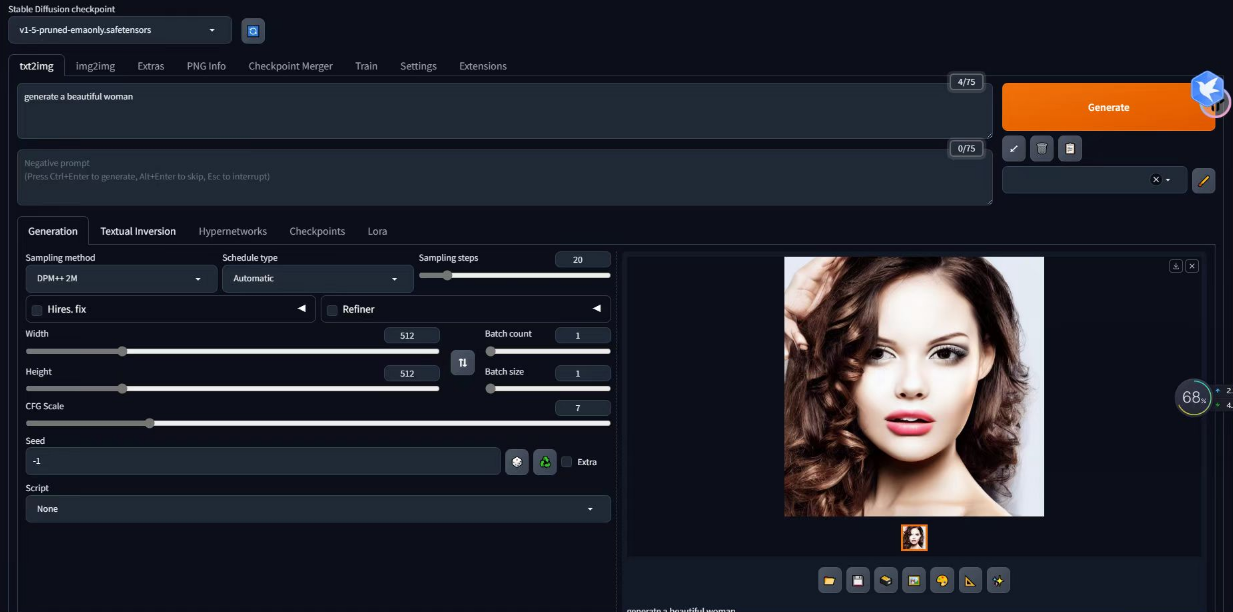Check the Extra seed options box
This screenshot has height=612, width=1233.
click(567, 461)
